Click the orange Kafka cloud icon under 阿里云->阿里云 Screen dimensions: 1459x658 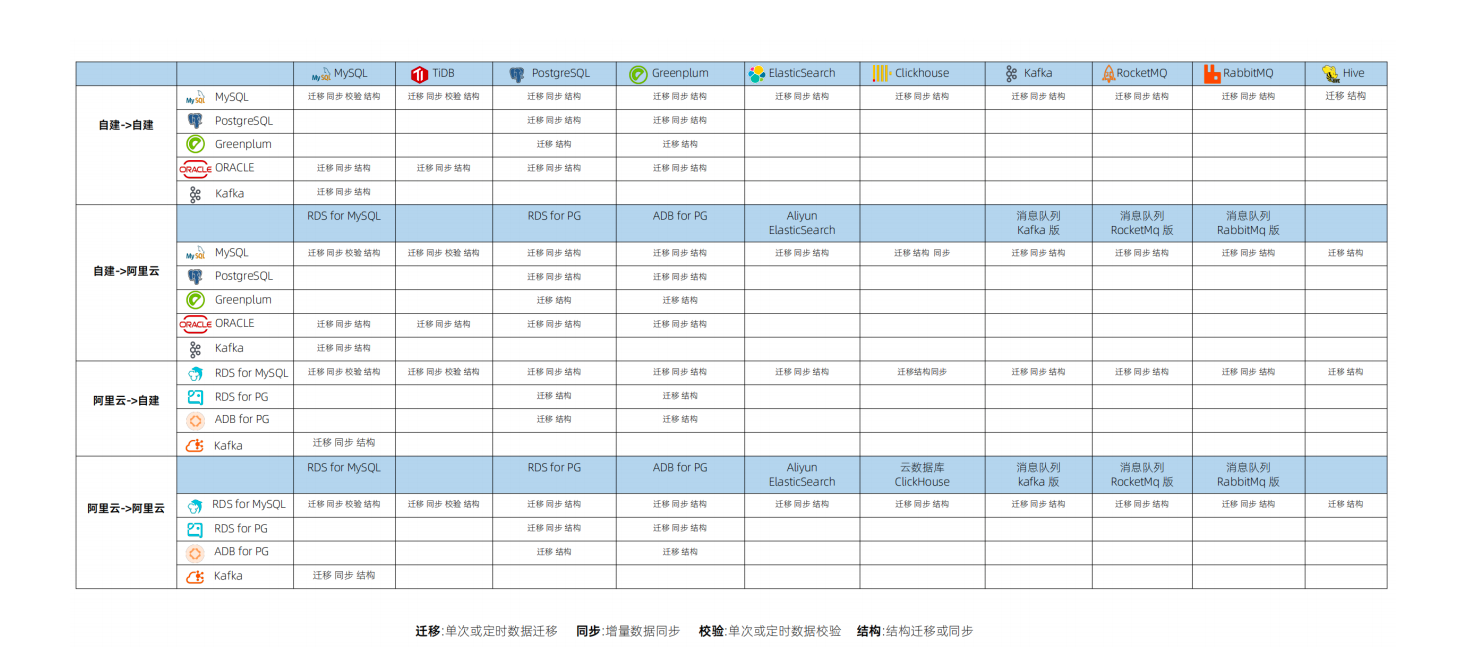(x=196, y=577)
